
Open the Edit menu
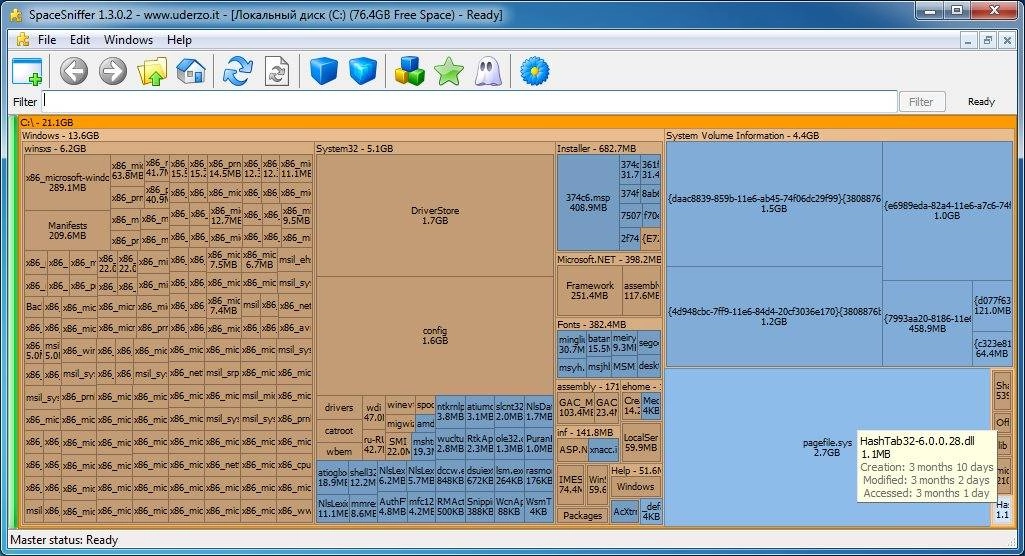tap(80, 40)
